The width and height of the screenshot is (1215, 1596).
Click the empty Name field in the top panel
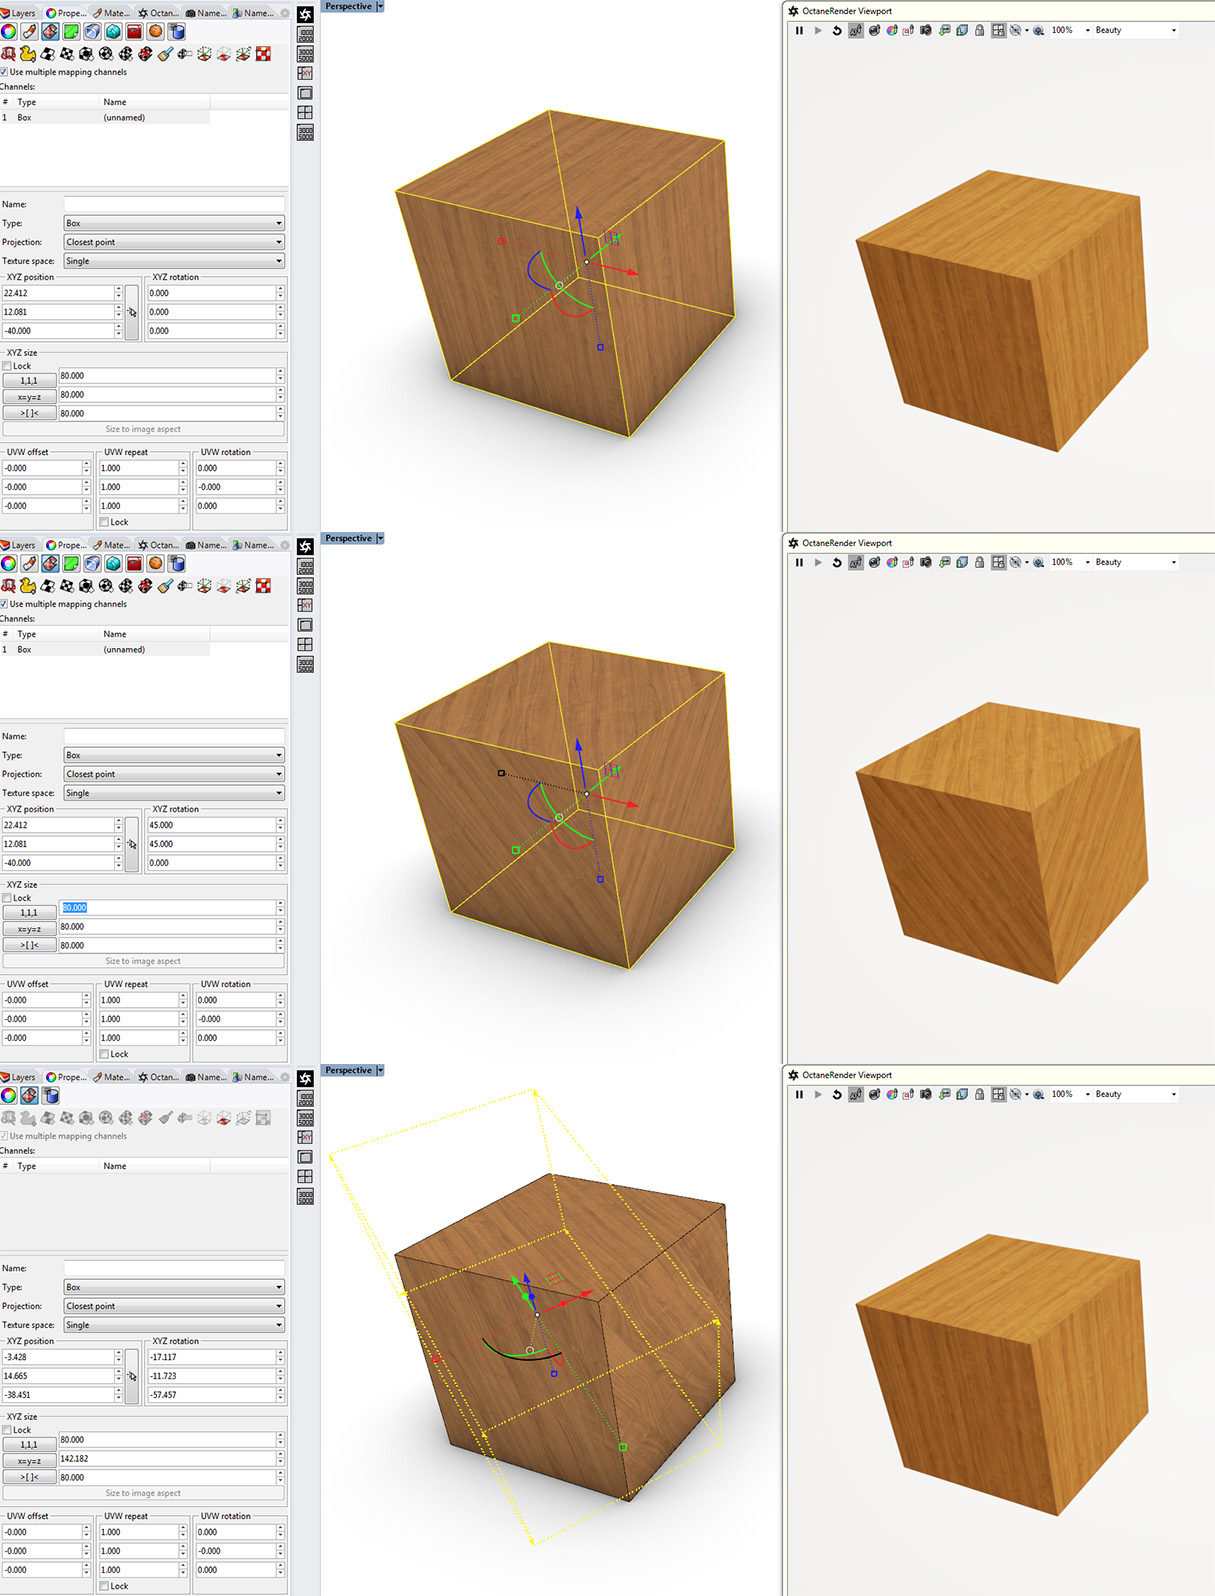[x=174, y=204]
